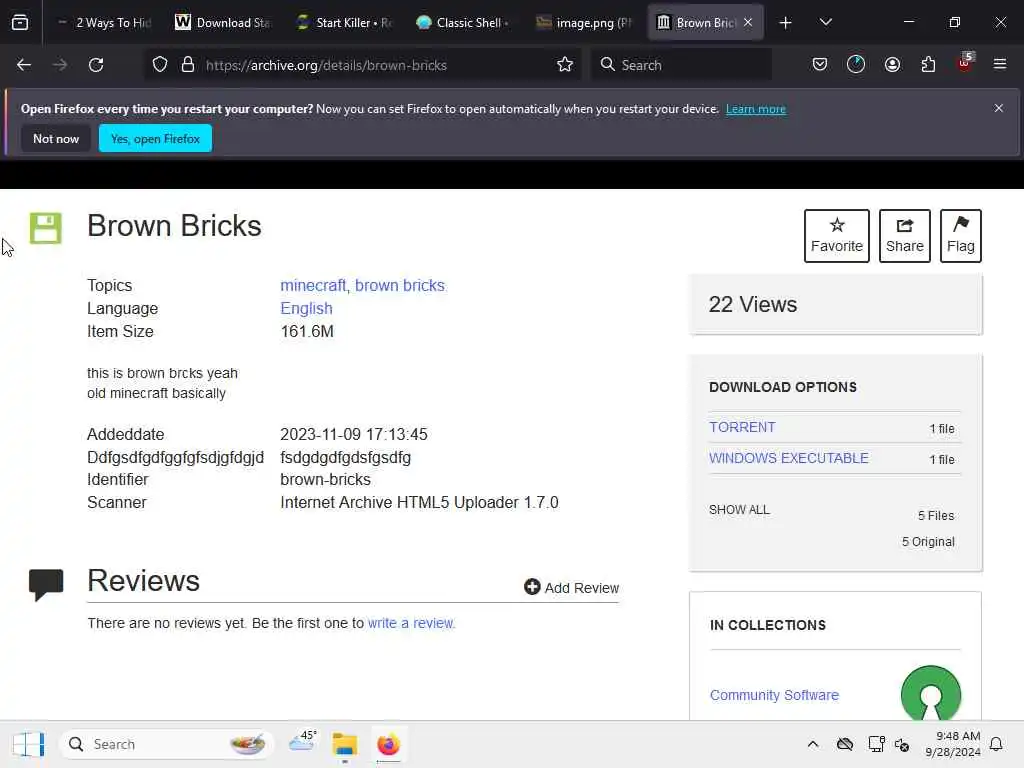
Task: Click the Windows taskbar Search box
Action: tap(166, 744)
